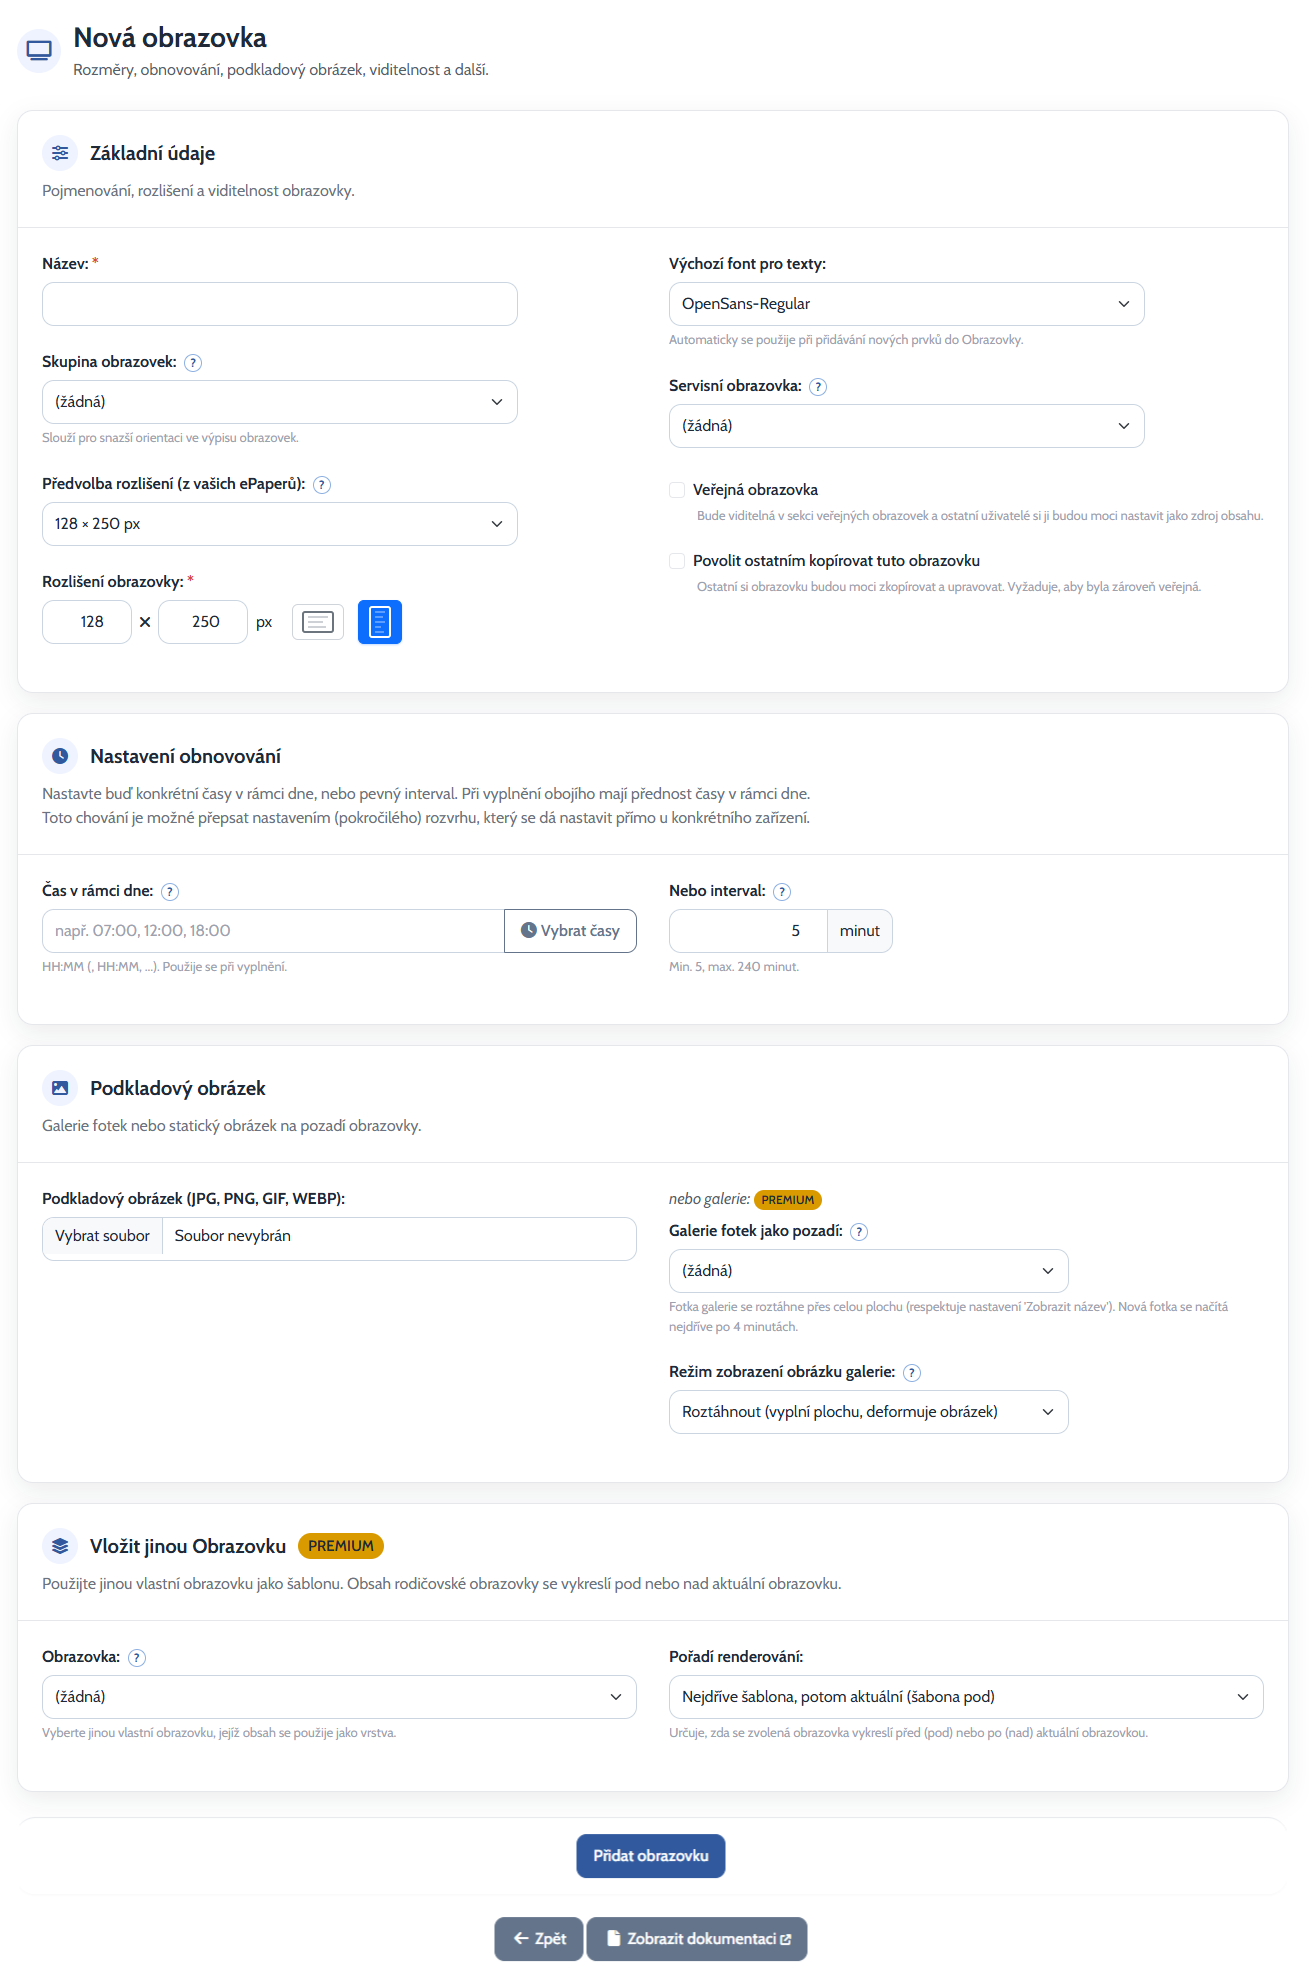Click the Přidat obrazovku button
This screenshot has height=1985, width=1309.
click(x=651, y=1856)
